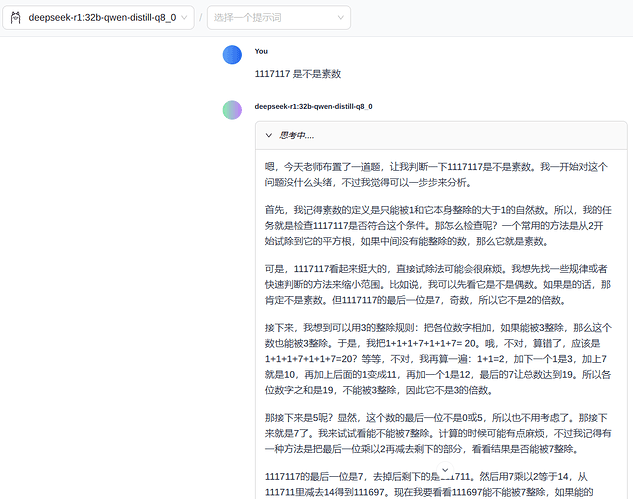Image resolution: width=633 pixels, height=499 pixels.
Task: Click the 思考中.... header label
Action: click(x=297, y=135)
